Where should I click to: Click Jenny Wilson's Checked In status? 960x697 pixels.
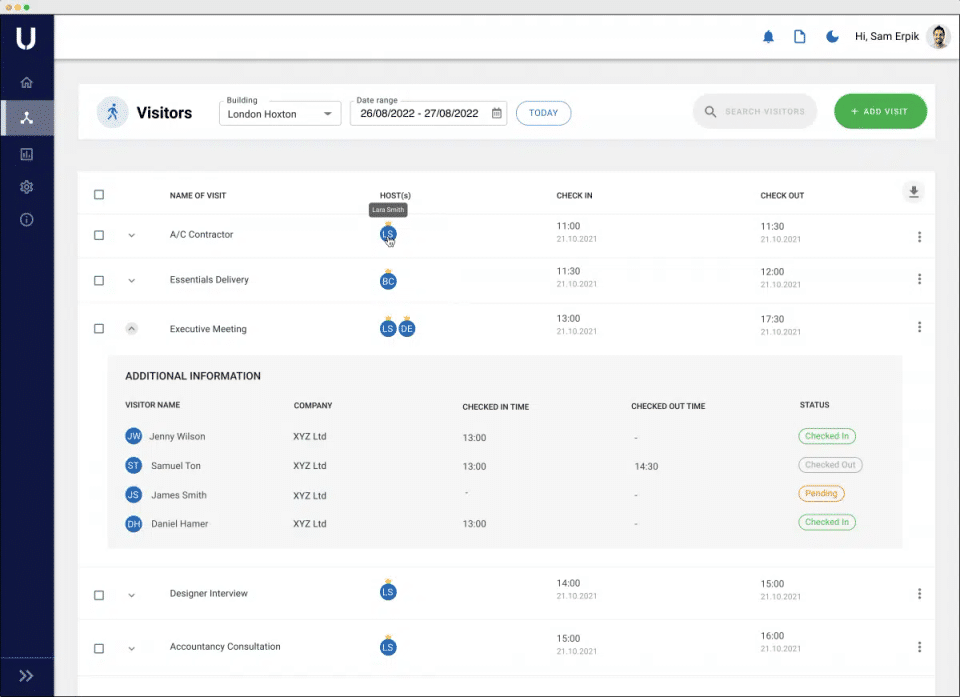click(x=827, y=436)
